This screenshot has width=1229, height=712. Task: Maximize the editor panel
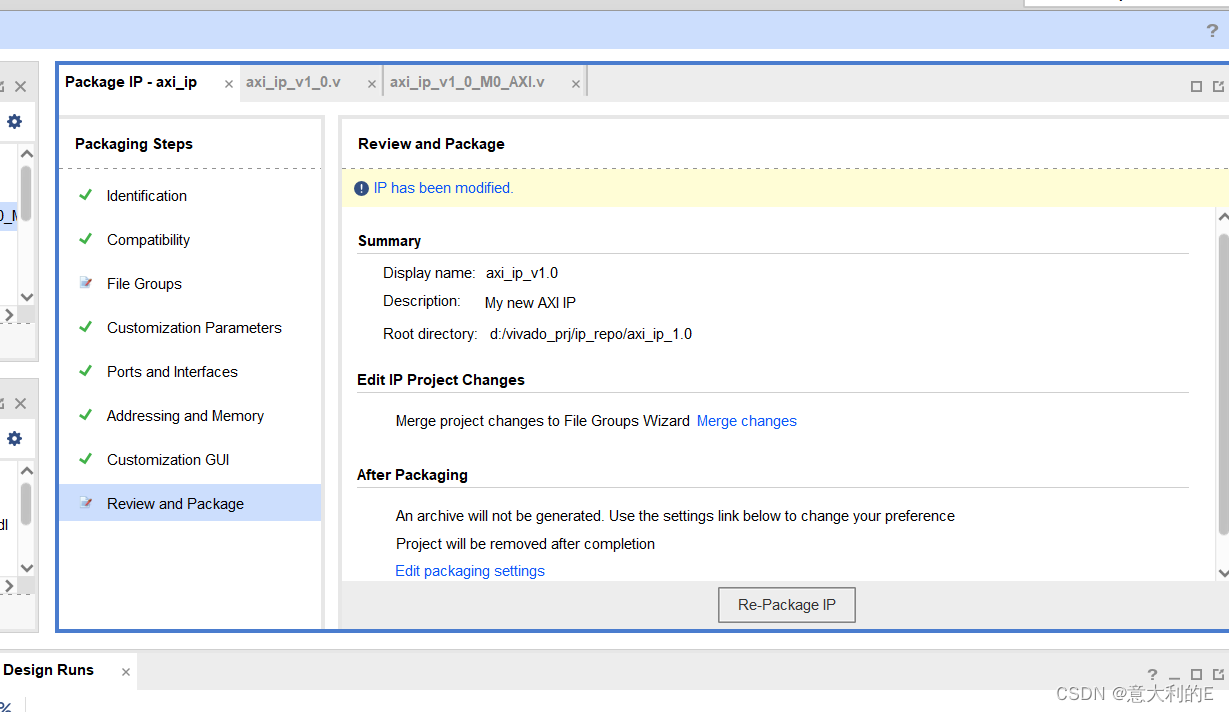click(1196, 86)
